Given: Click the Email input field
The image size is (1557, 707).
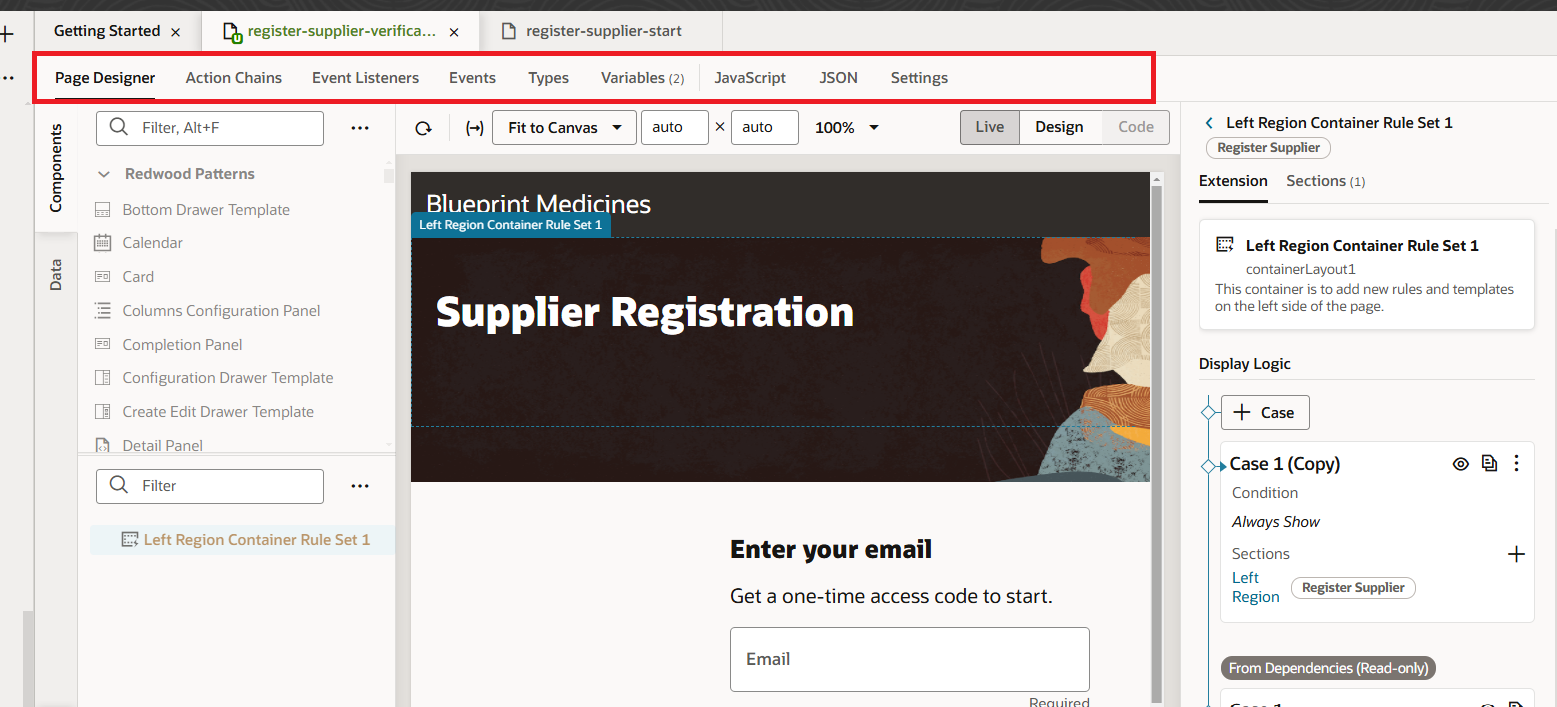Looking at the screenshot, I should [908, 659].
